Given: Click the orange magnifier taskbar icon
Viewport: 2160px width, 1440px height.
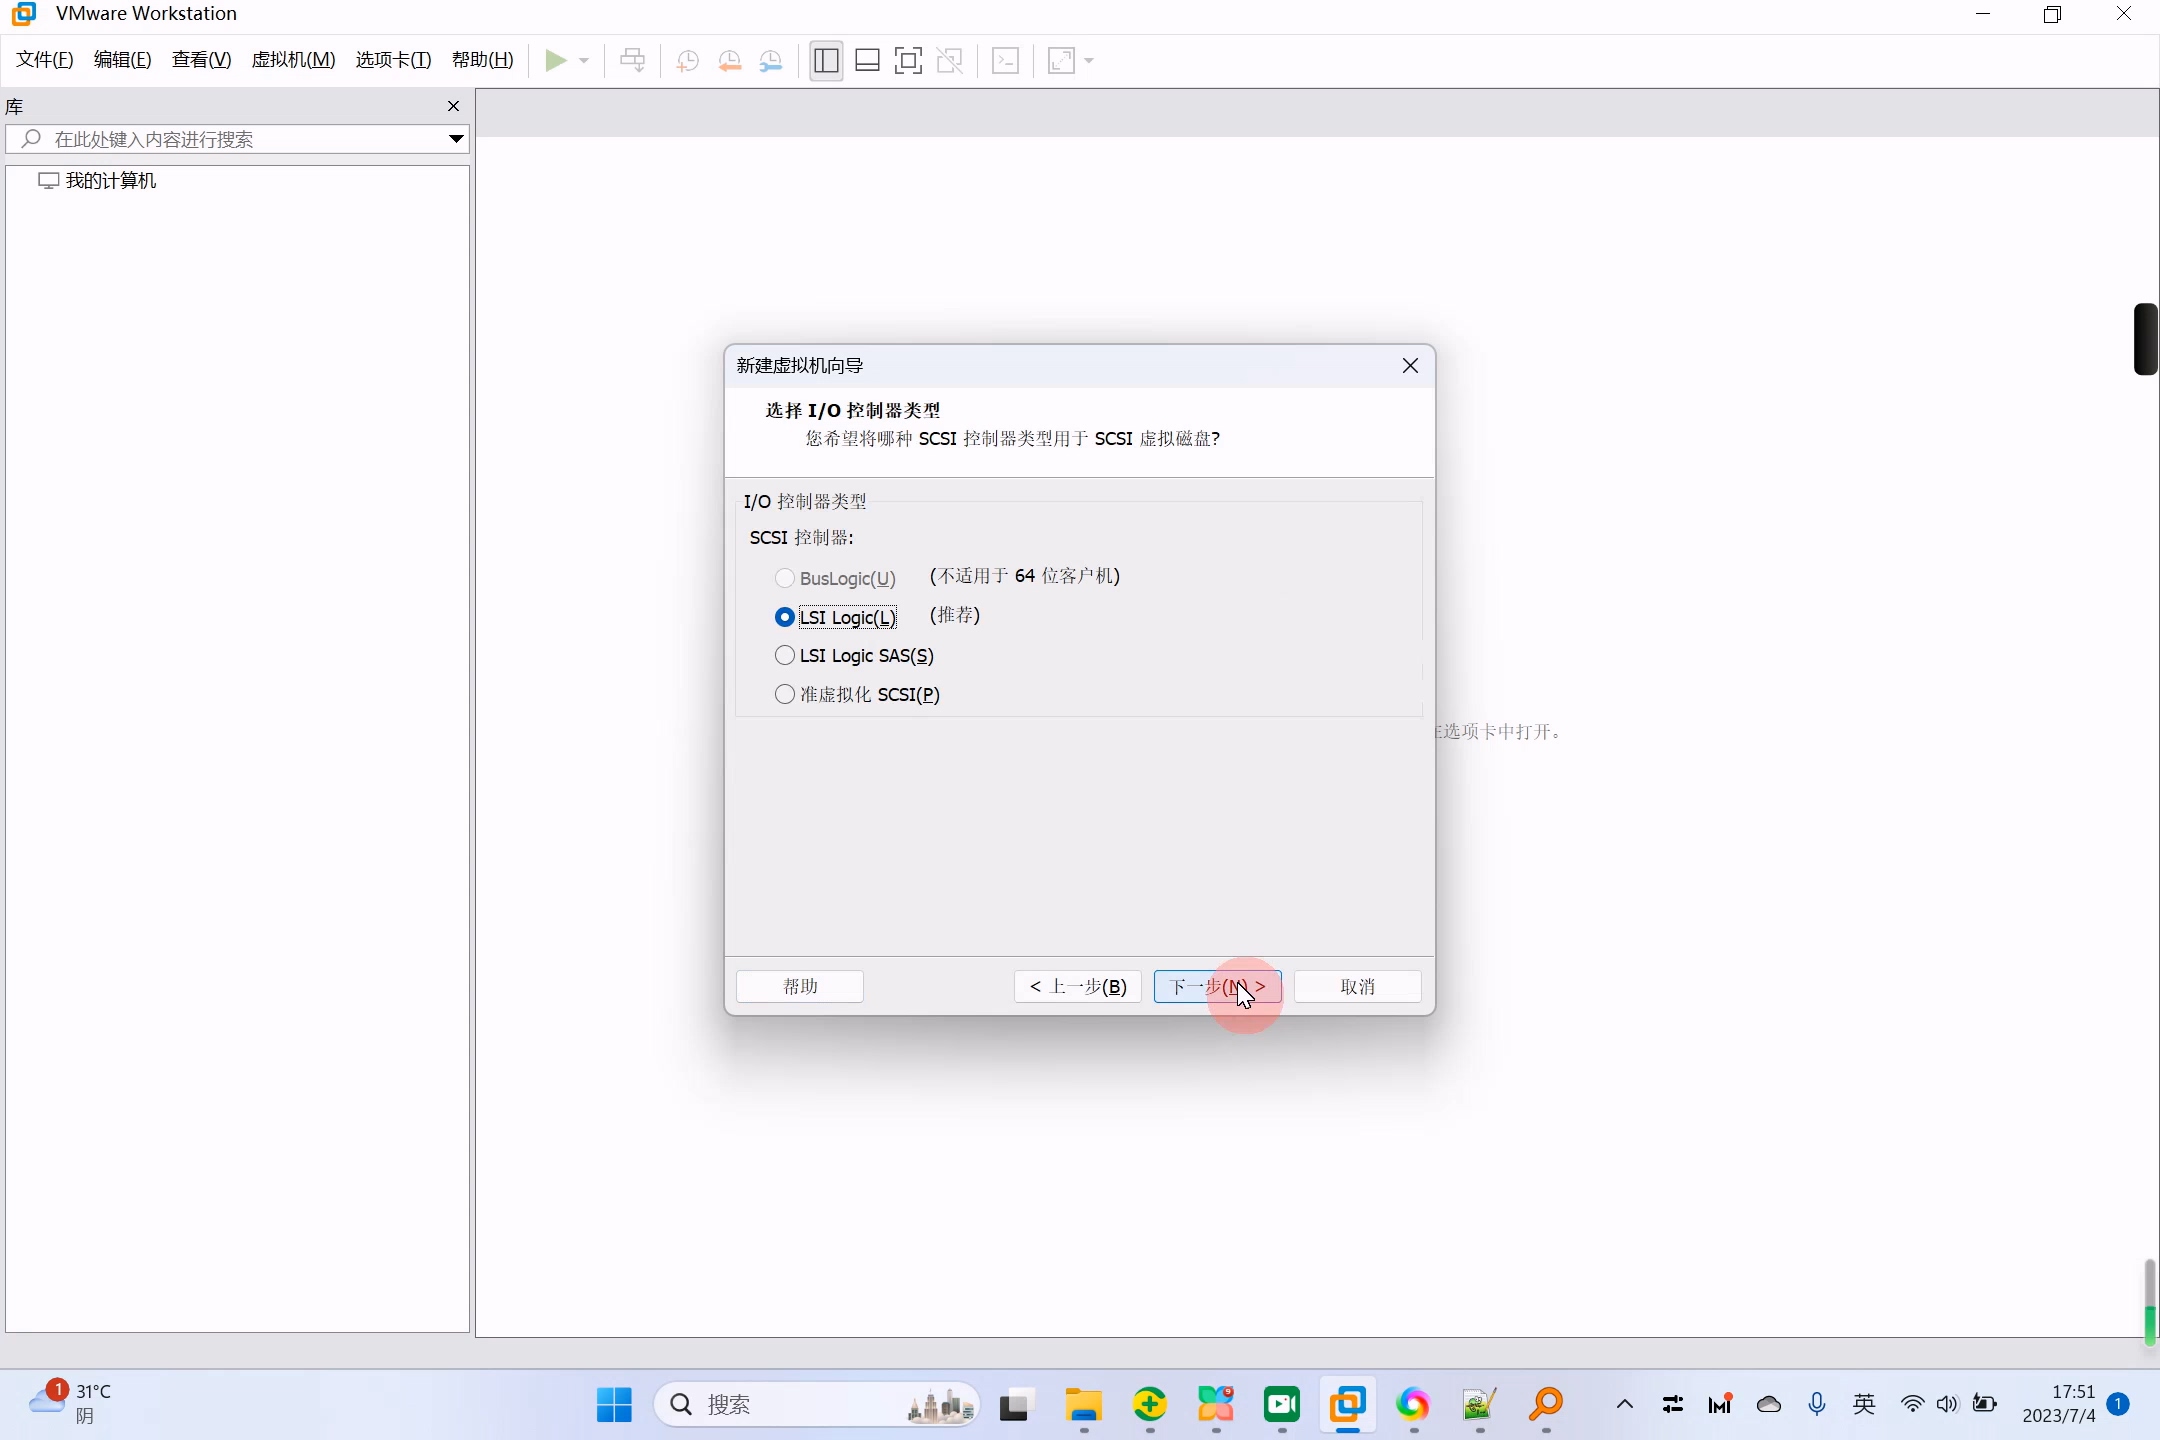Looking at the screenshot, I should click(x=1546, y=1405).
